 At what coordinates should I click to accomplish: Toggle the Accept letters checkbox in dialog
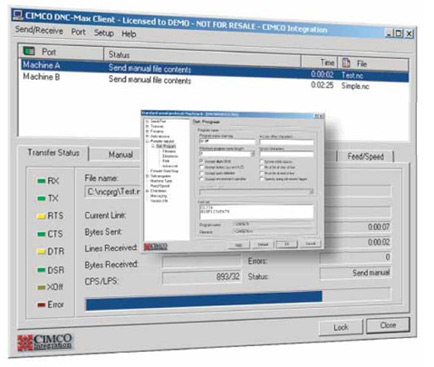201,167
